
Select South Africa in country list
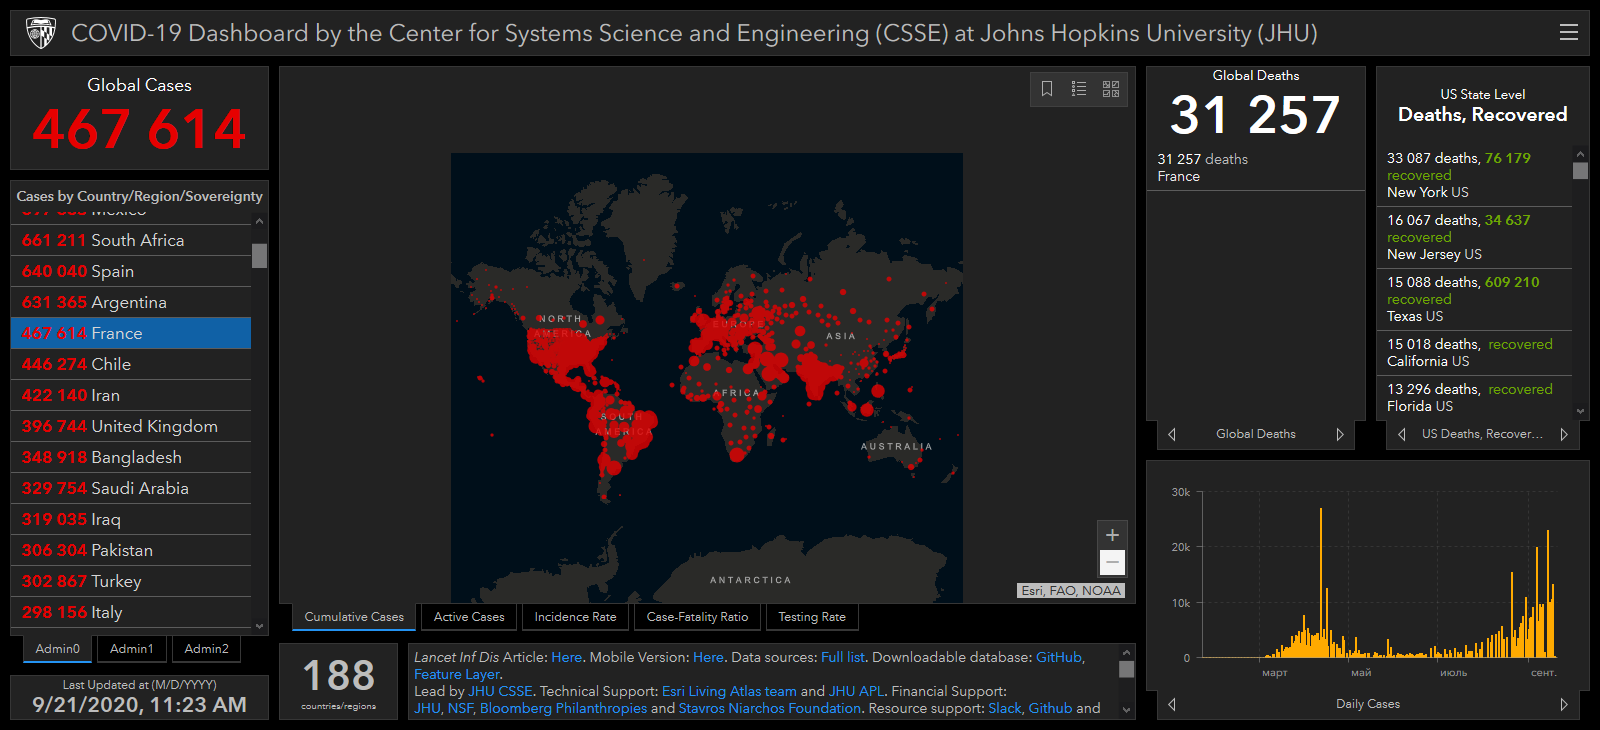tap(131, 240)
